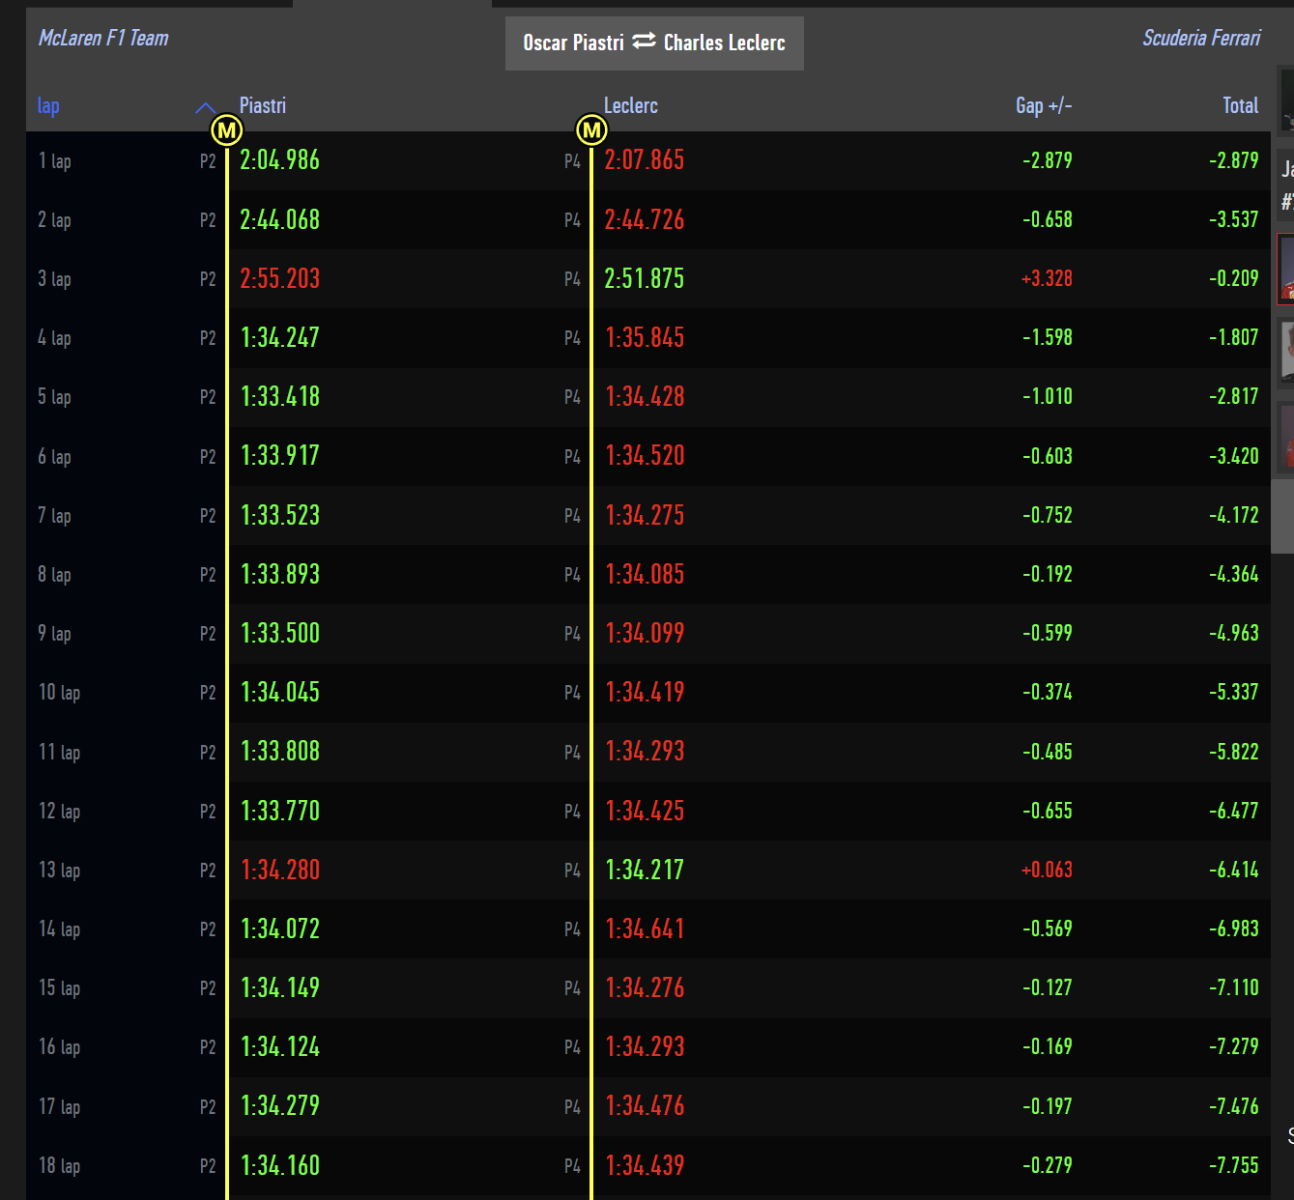Click the total value -4.172
Viewport: 1294px width, 1200px height.
click(1233, 516)
